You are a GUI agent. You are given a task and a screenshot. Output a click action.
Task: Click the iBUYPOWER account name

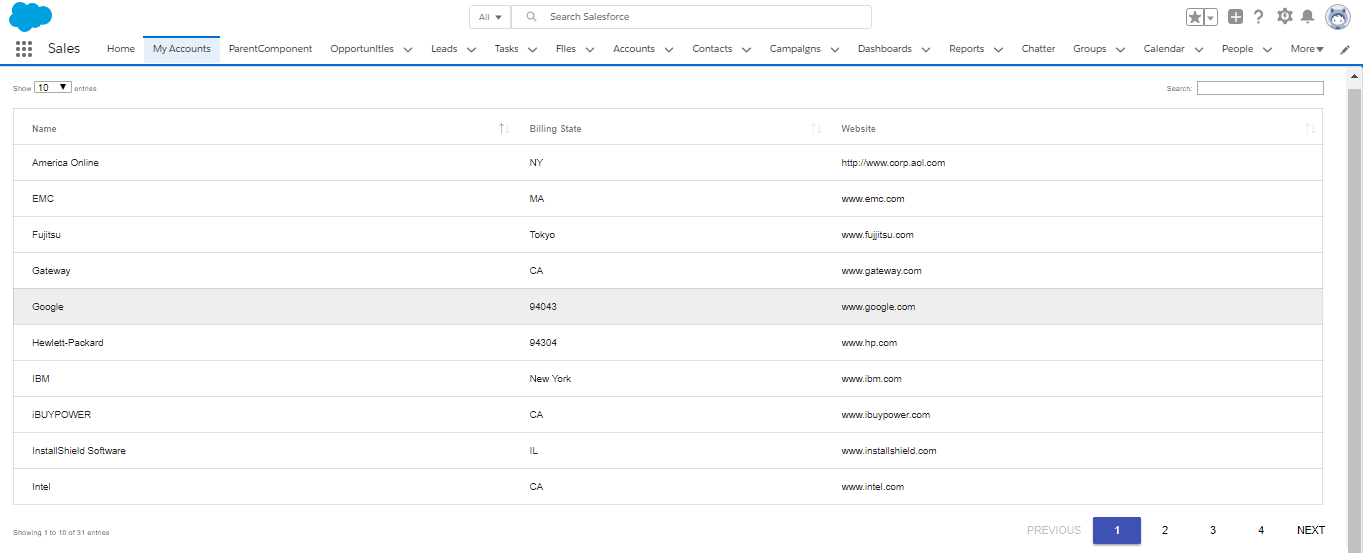coord(62,415)
